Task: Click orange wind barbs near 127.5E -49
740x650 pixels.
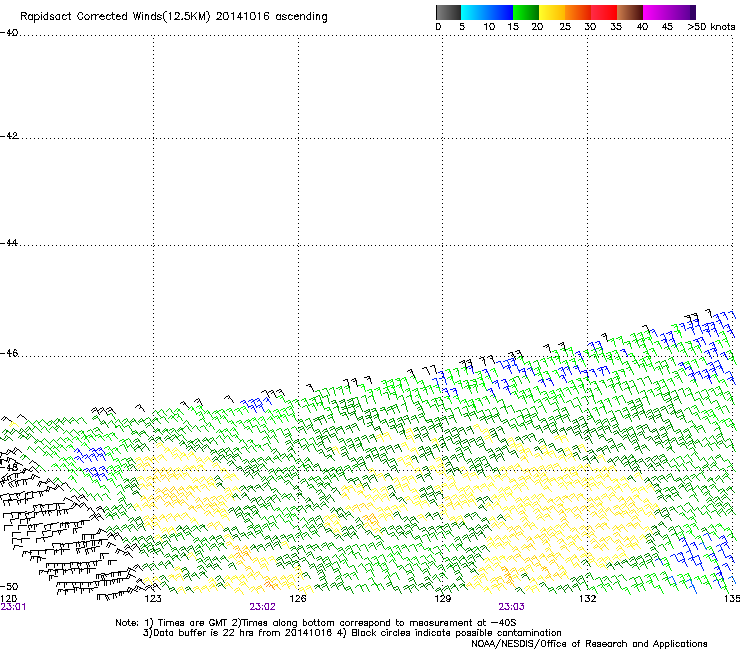Action: coord(371,520)
